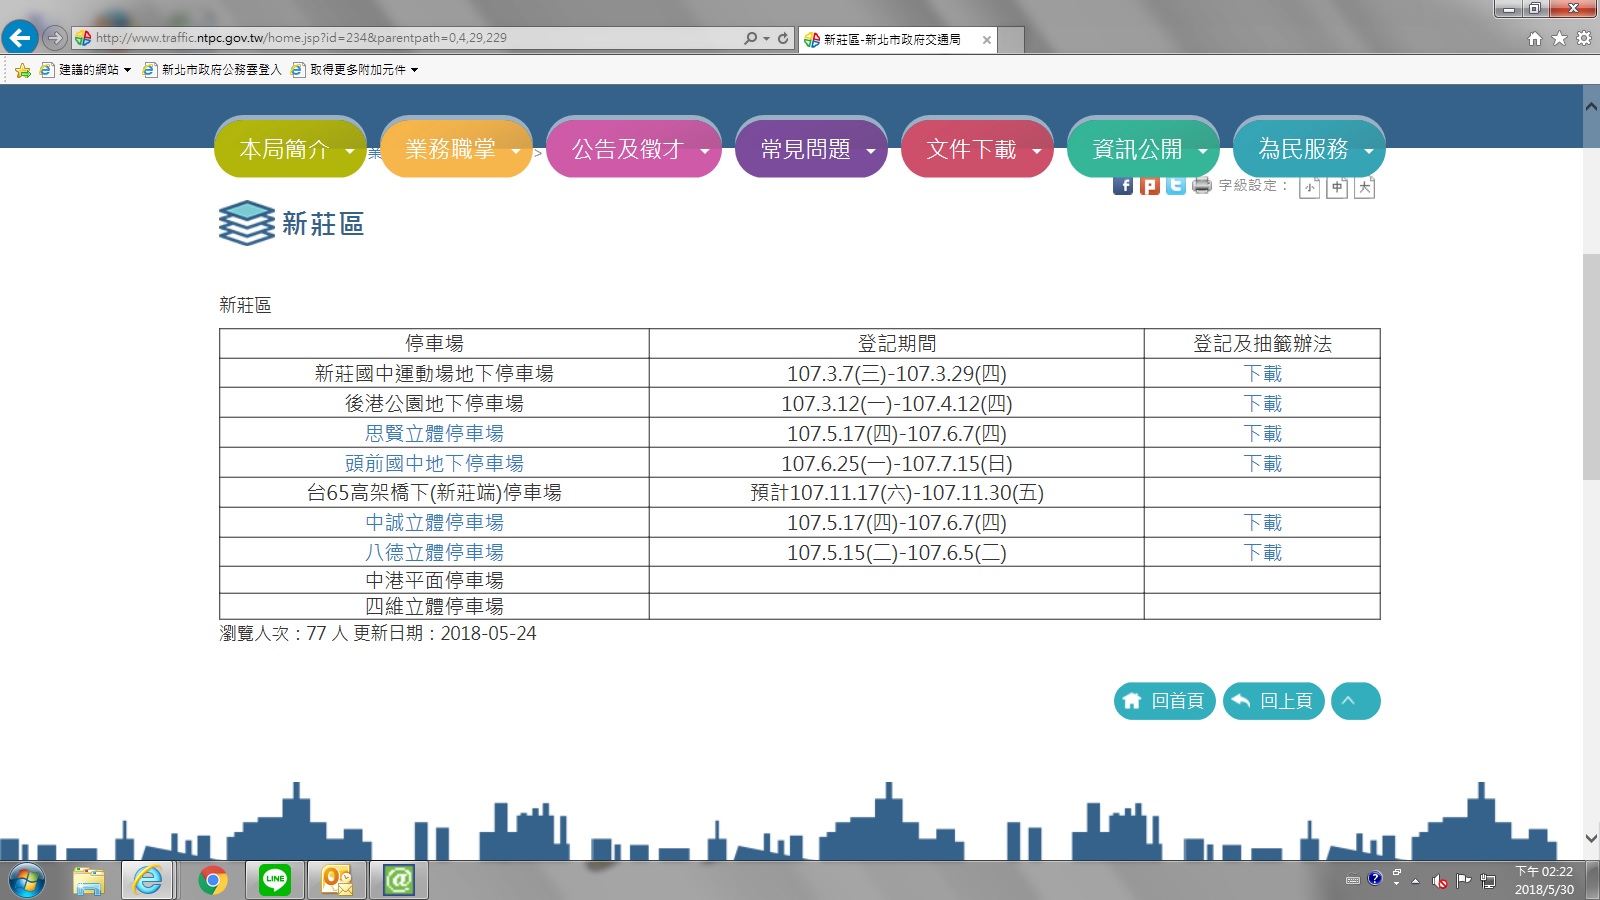Open the 資訊公開 menu
The image size is (1600, 900).
pyautogui.click(x=1143, y=149)
